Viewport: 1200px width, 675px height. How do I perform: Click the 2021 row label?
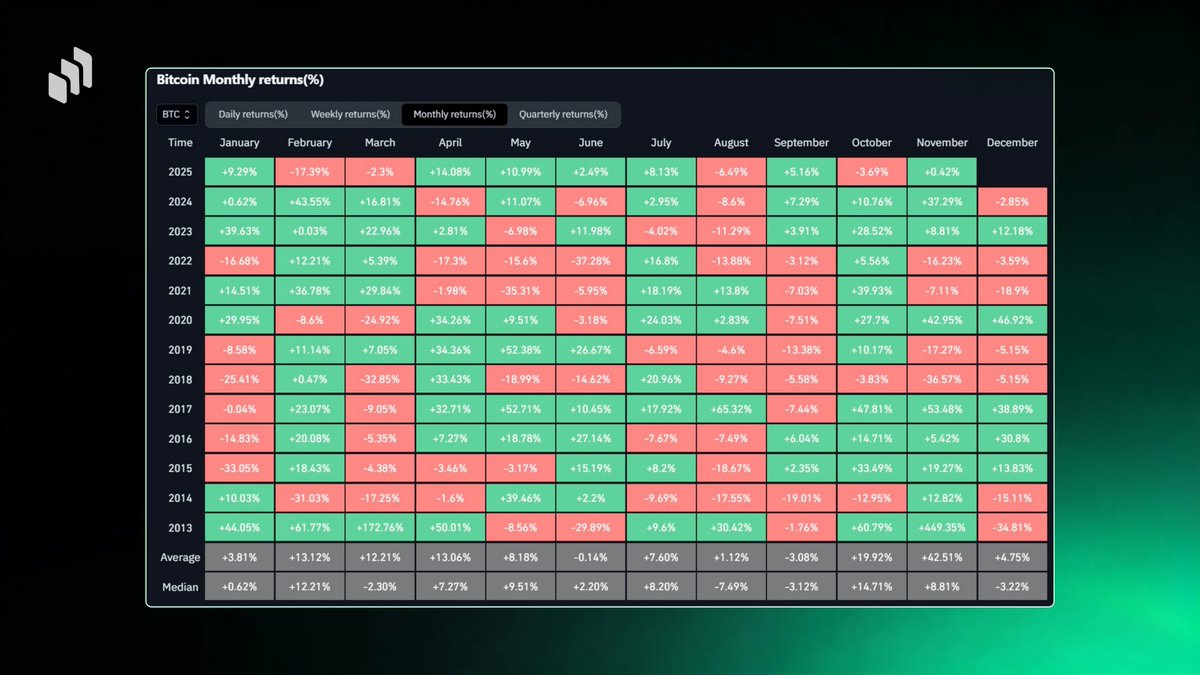click(x=180, y=289)
